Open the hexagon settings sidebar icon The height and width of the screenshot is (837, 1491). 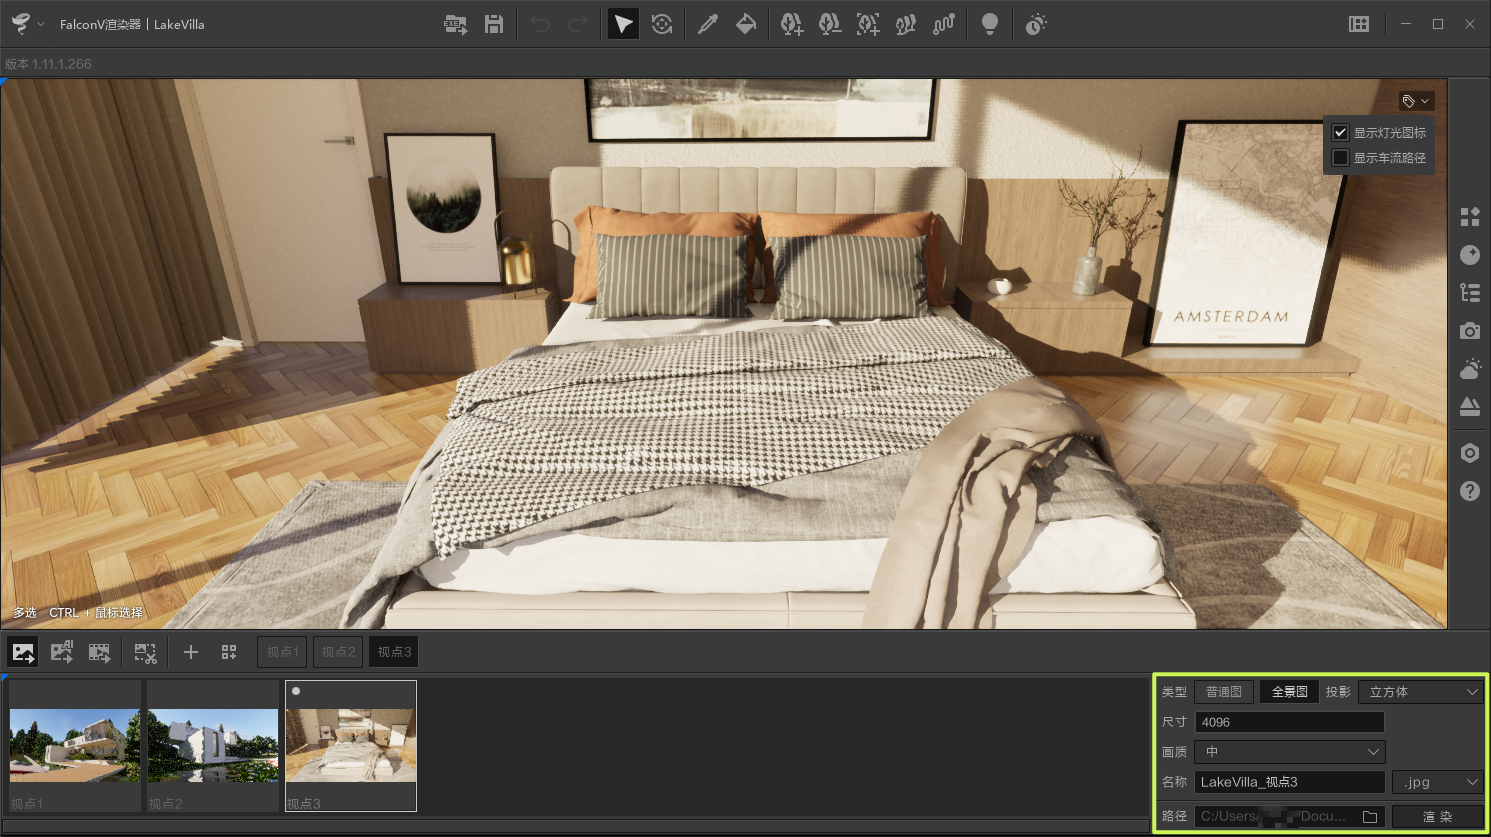pos(1470,453)
